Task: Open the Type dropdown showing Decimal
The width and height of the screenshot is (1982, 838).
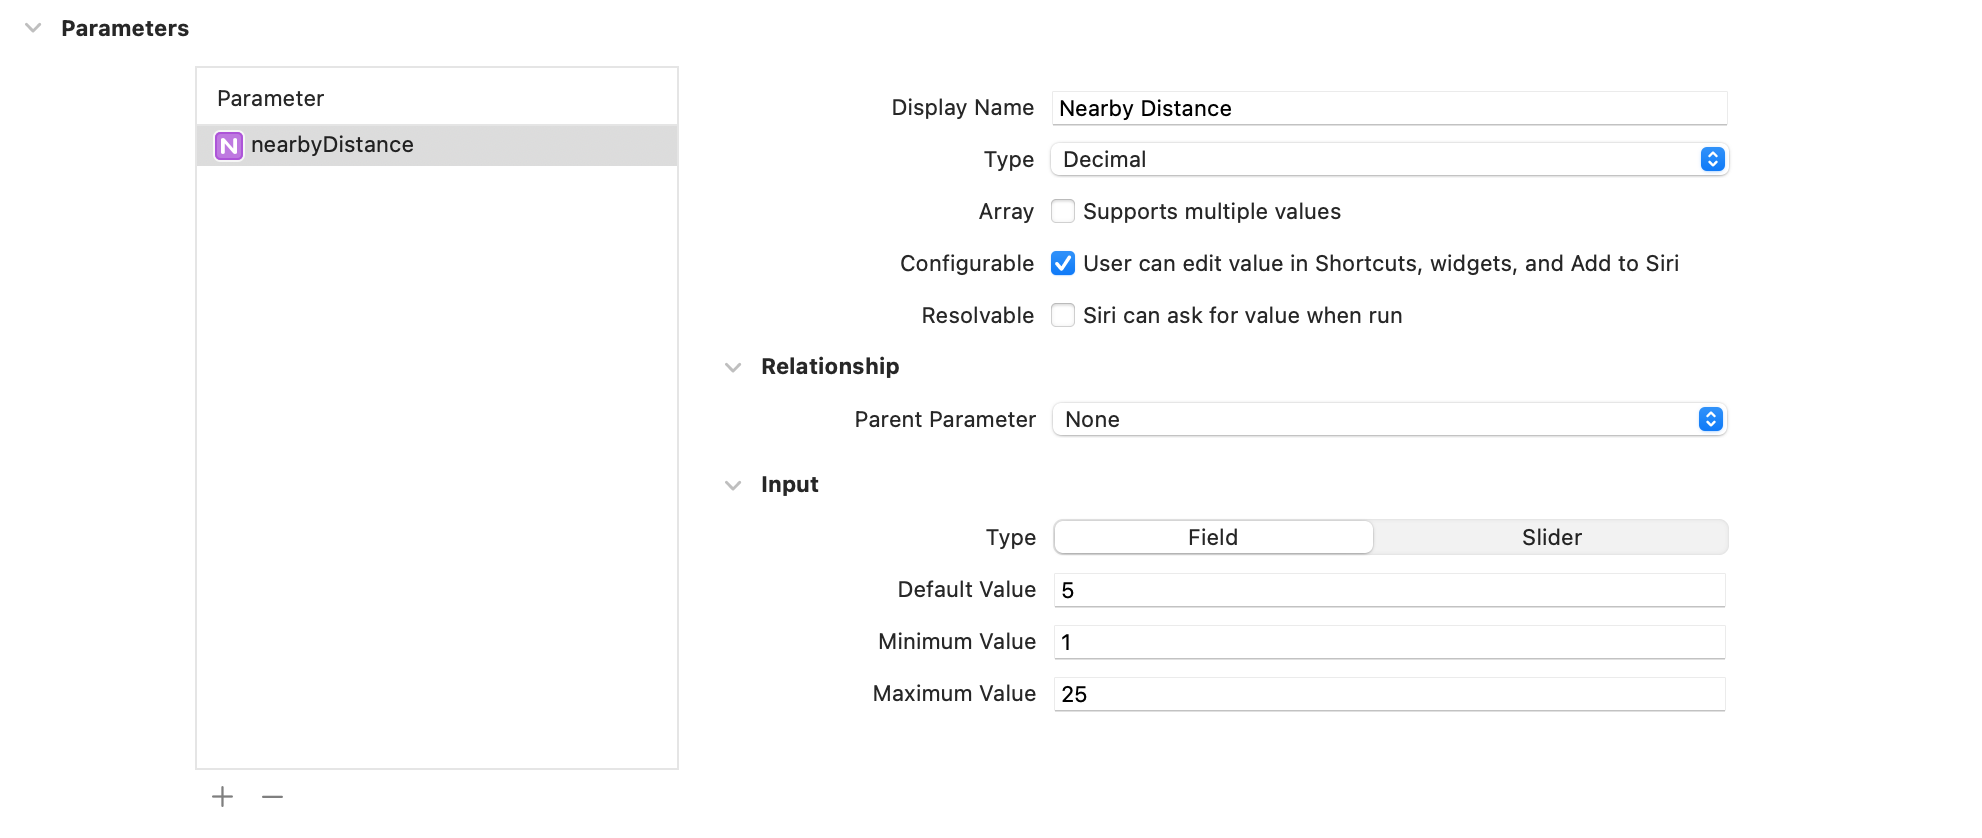Action: (x=1388, y=159)
